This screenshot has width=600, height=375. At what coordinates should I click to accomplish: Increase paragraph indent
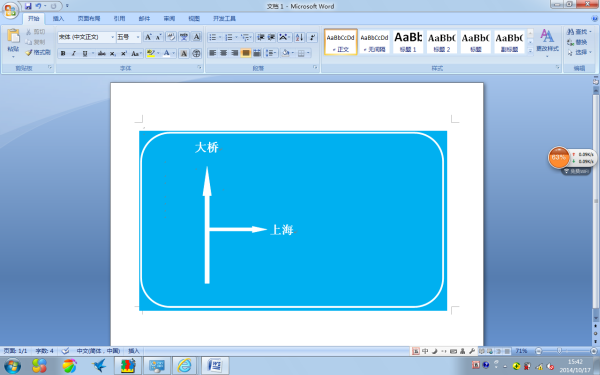[x=271, y=37]
